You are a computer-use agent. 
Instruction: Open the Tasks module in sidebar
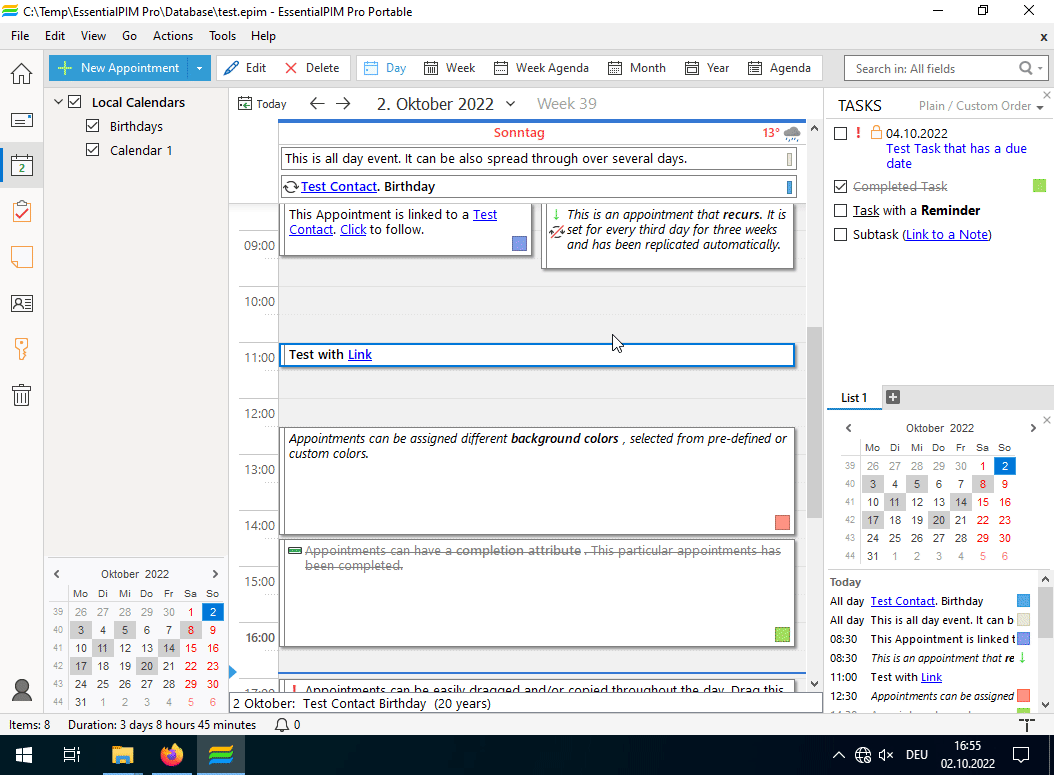(x=22, y=211)
